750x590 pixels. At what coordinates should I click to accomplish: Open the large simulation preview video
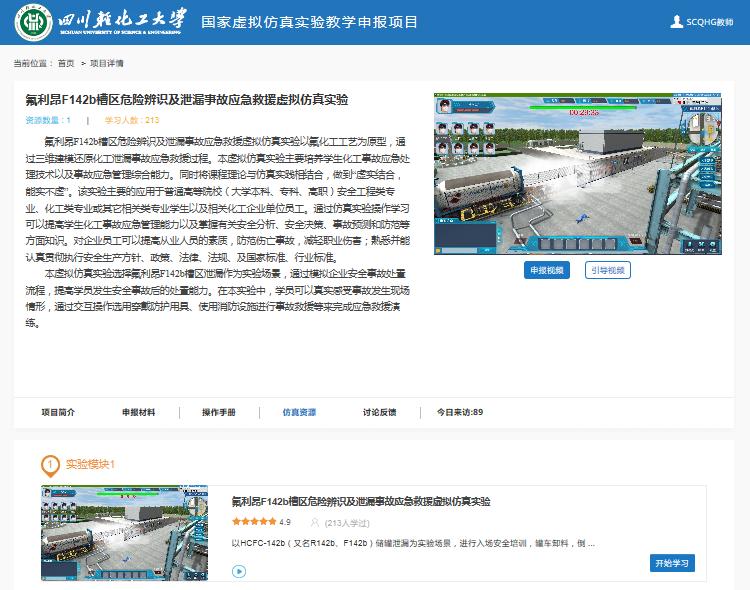(582, 173)
